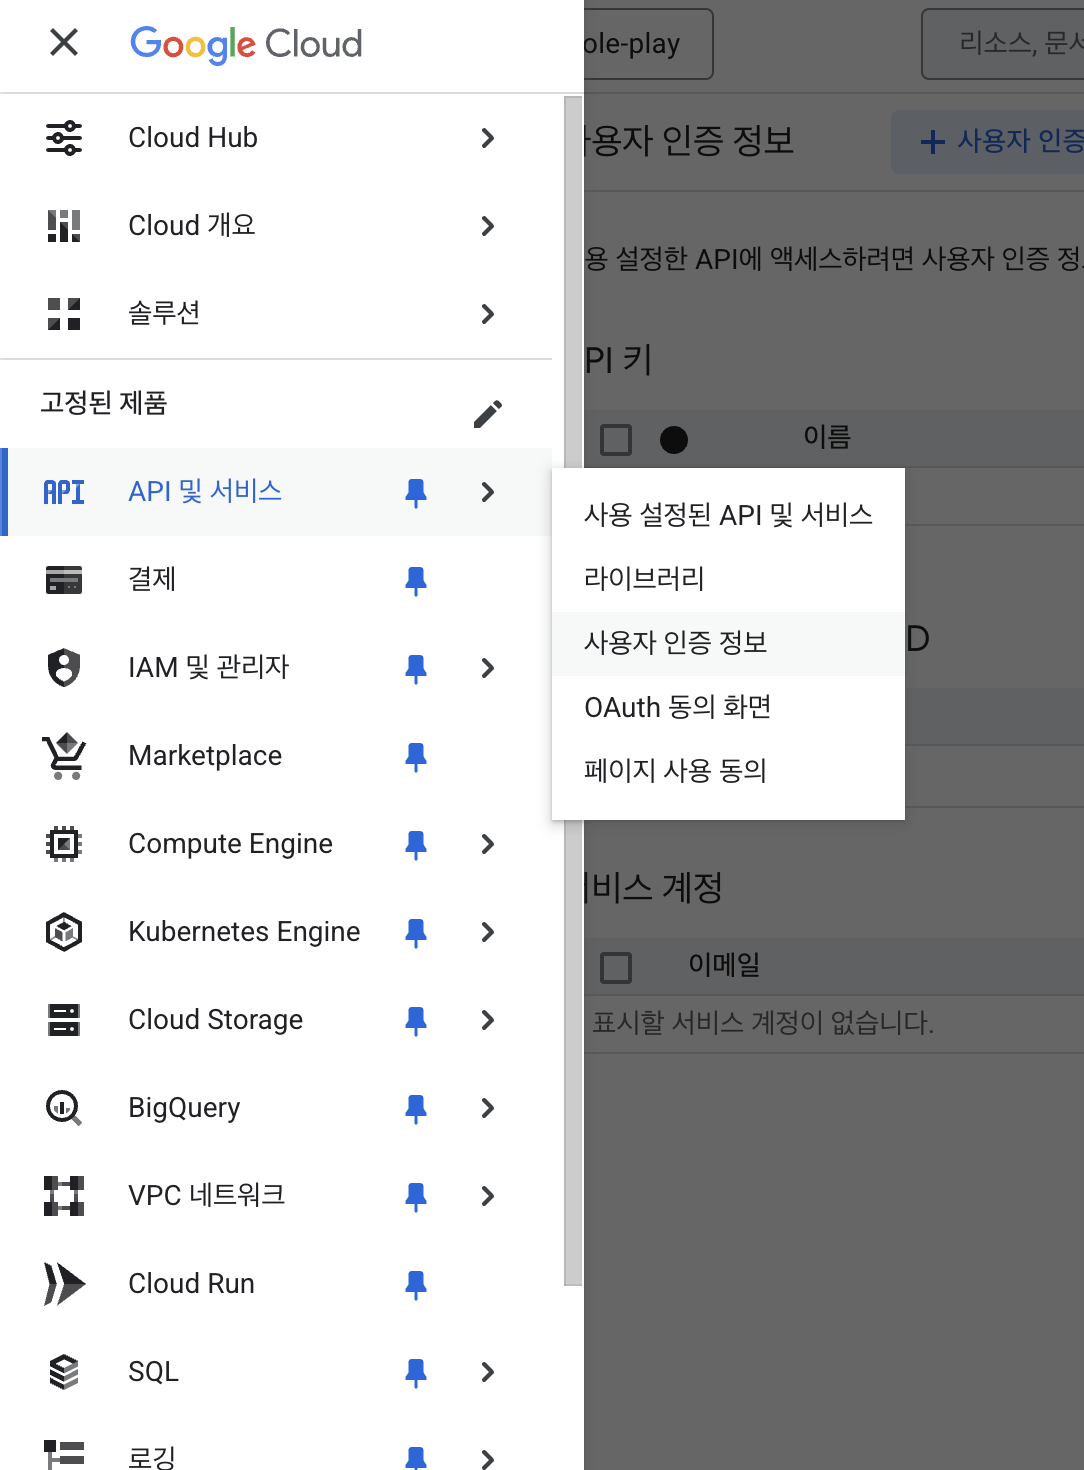Click the 로깅 list icon
1084x1470 pixels.
(x=64, y=1456)
